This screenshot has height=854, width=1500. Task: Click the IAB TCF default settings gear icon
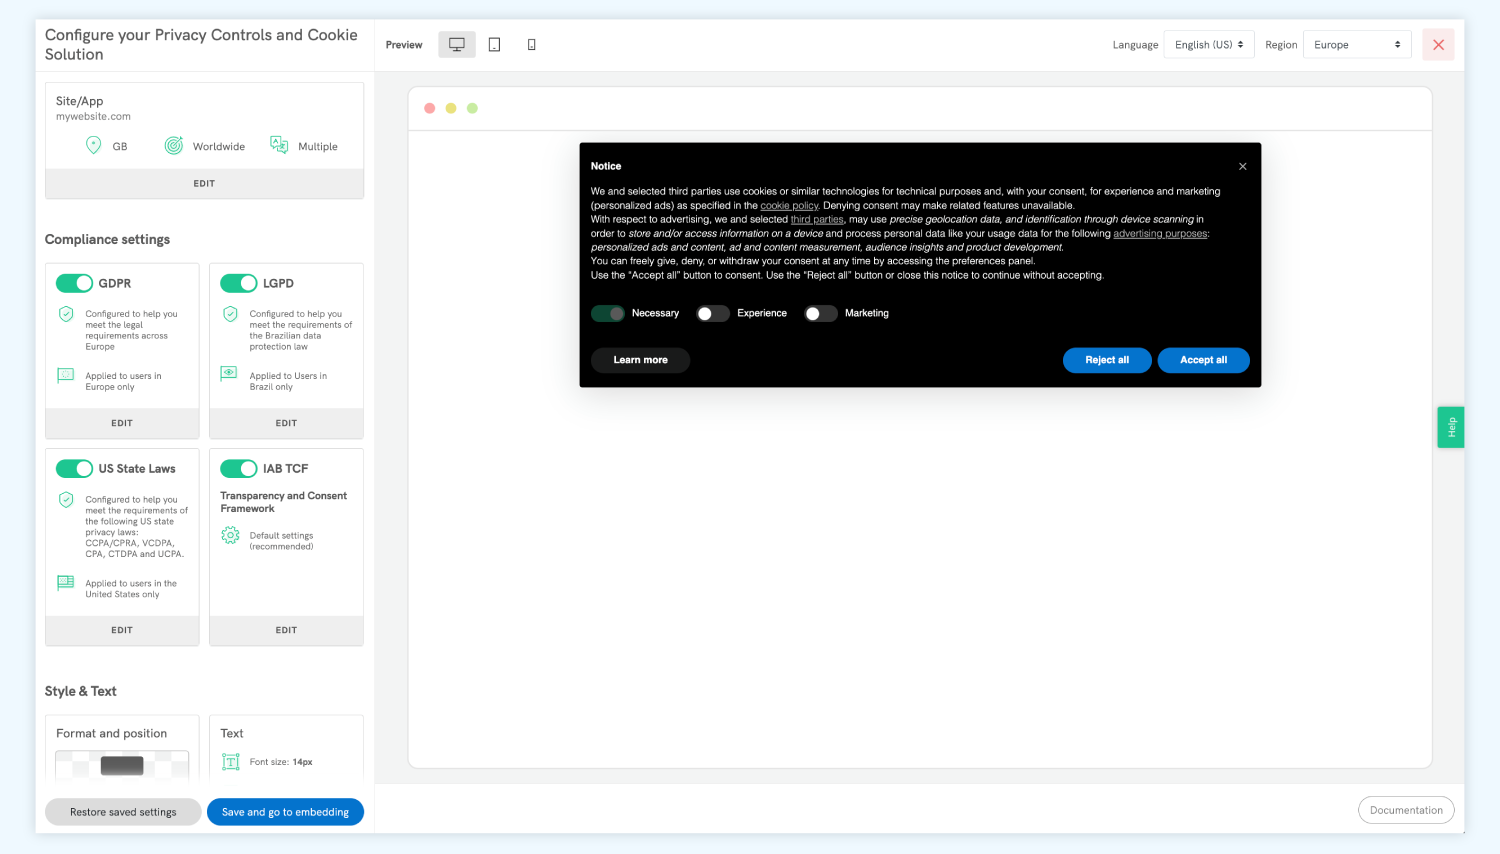(x=230, y=535)
